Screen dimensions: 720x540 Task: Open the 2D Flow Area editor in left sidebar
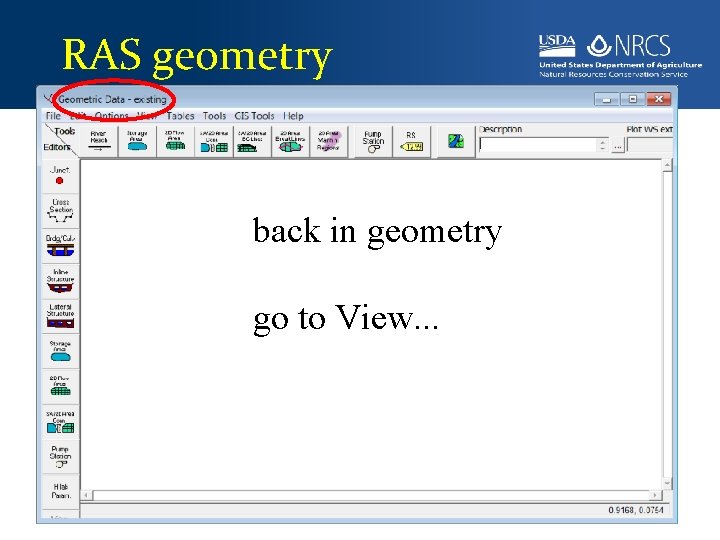pos(60,386)
